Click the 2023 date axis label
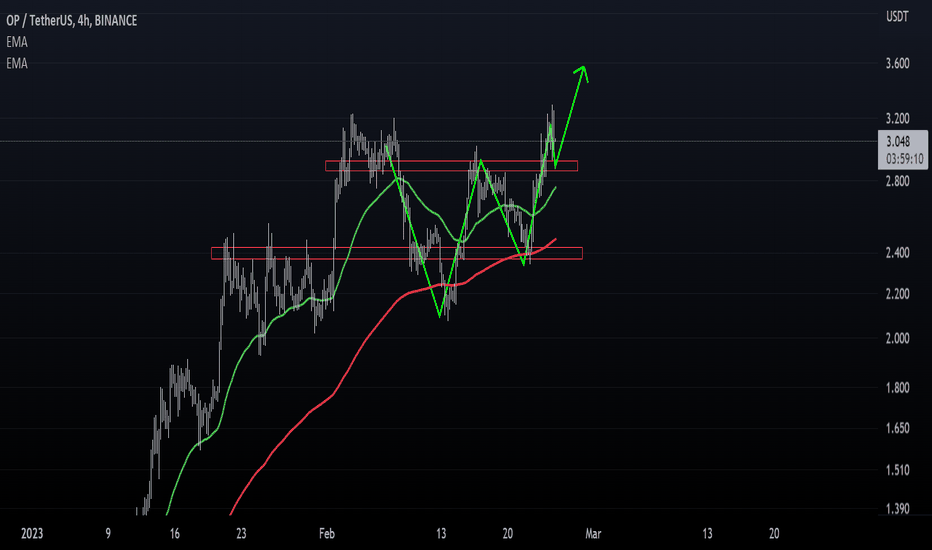Screen dimensions: 932x550 click(x=32, y=533)
